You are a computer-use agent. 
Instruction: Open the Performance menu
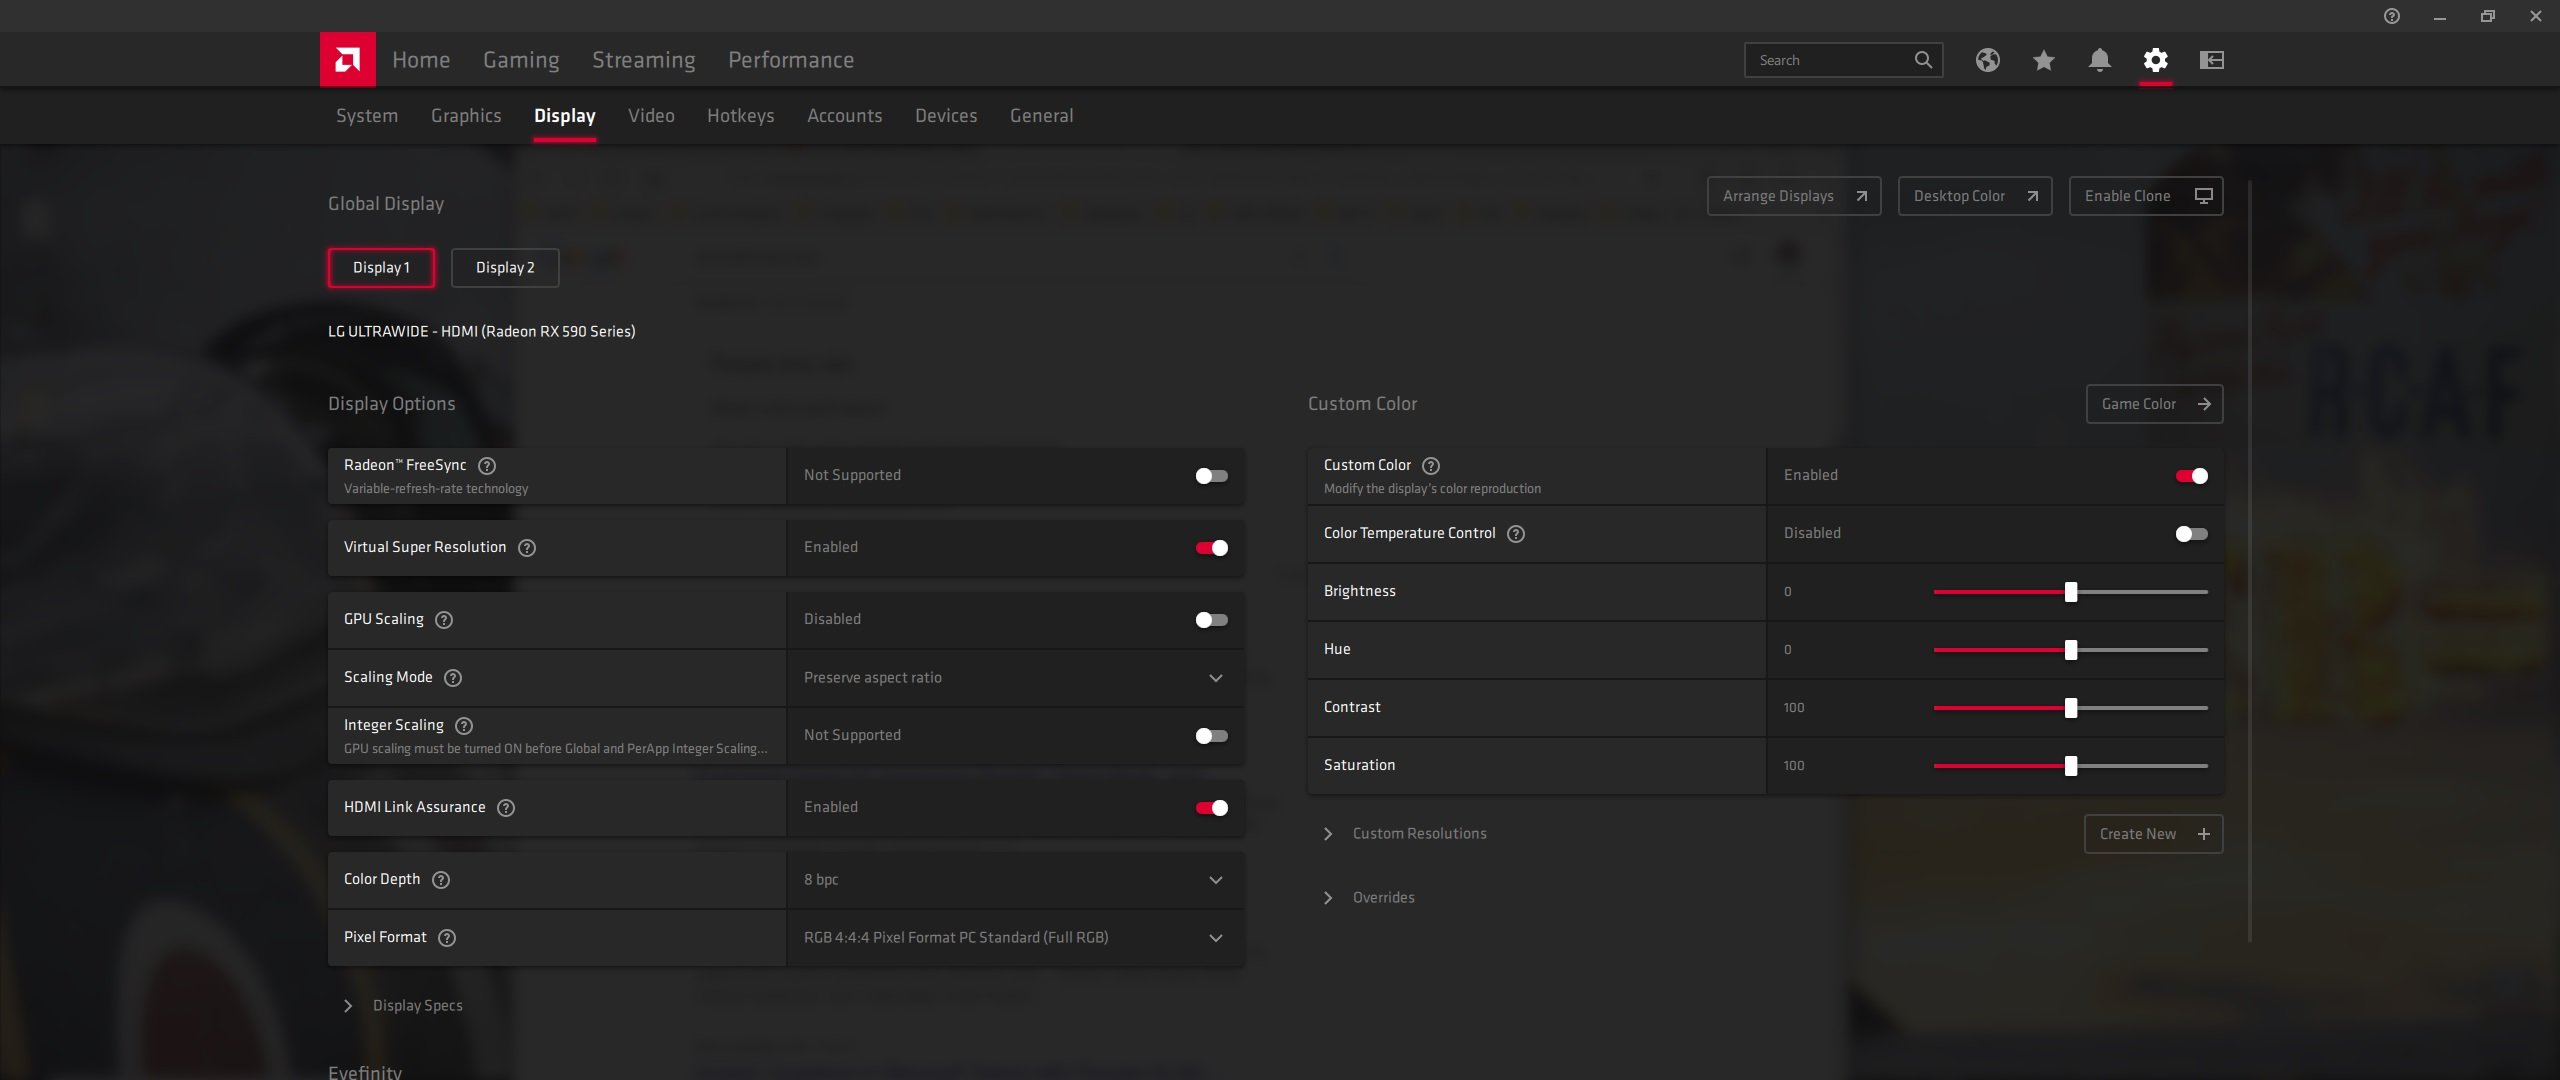pos(790,60)
